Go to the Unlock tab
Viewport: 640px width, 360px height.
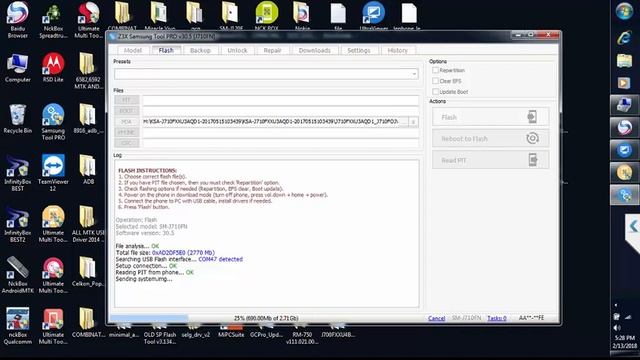237,50
